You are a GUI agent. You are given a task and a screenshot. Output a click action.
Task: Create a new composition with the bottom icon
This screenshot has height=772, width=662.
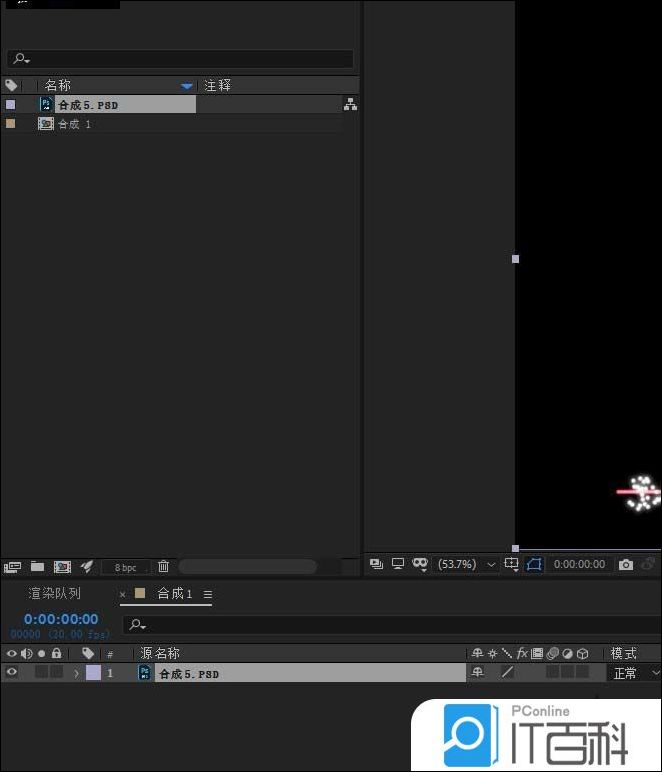pos(62,567)
